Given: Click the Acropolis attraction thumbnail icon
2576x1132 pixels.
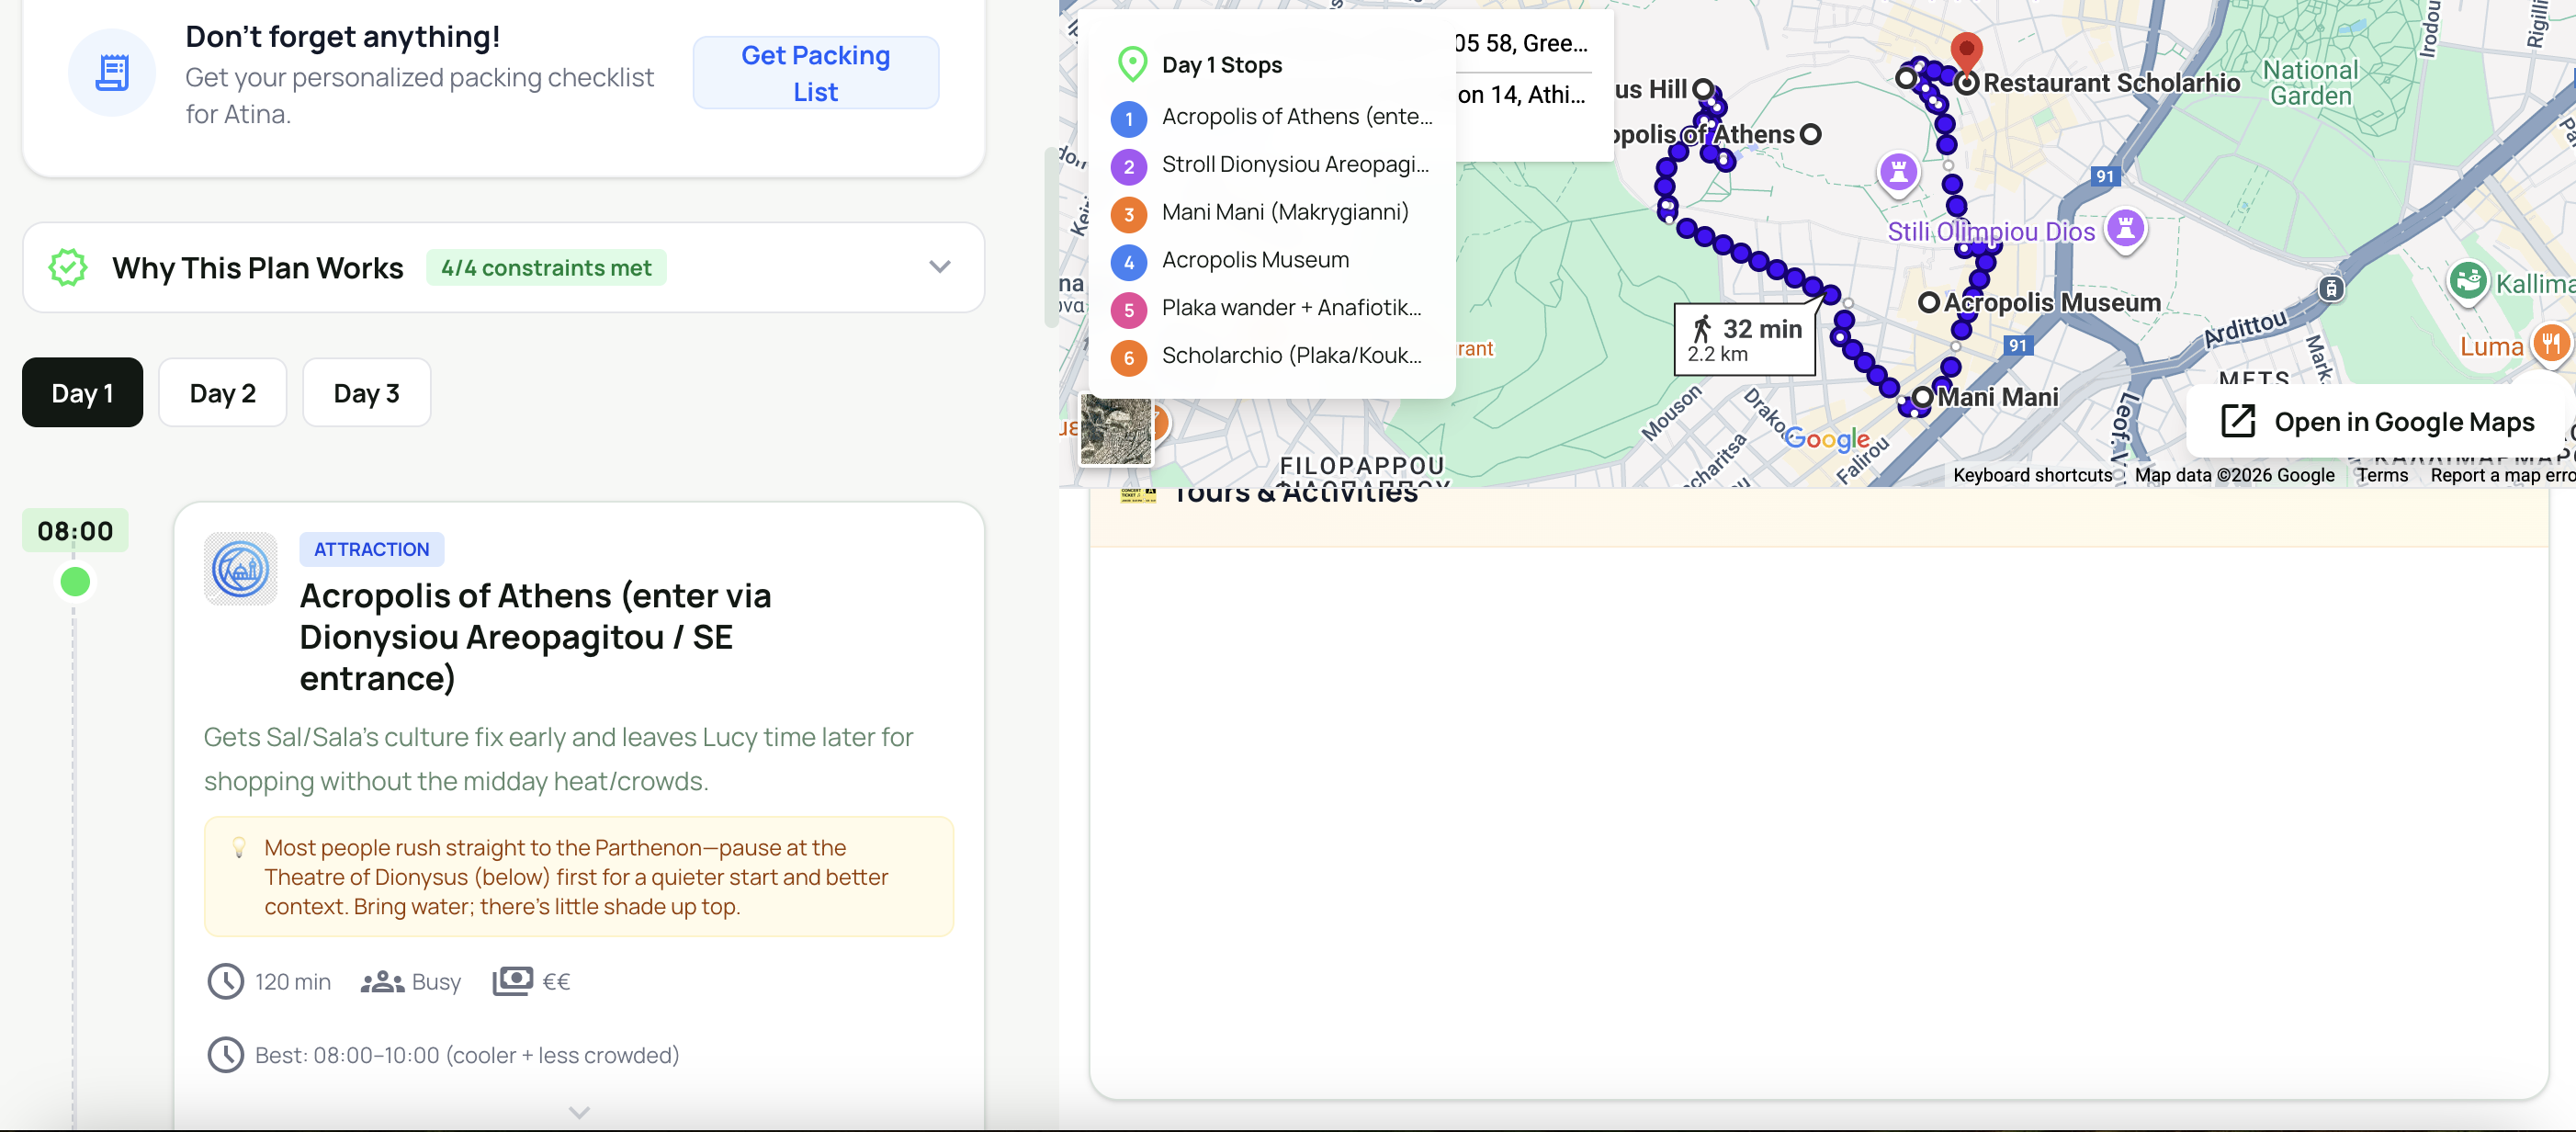Looking at the screenshot, I should [x=240, y=569].
